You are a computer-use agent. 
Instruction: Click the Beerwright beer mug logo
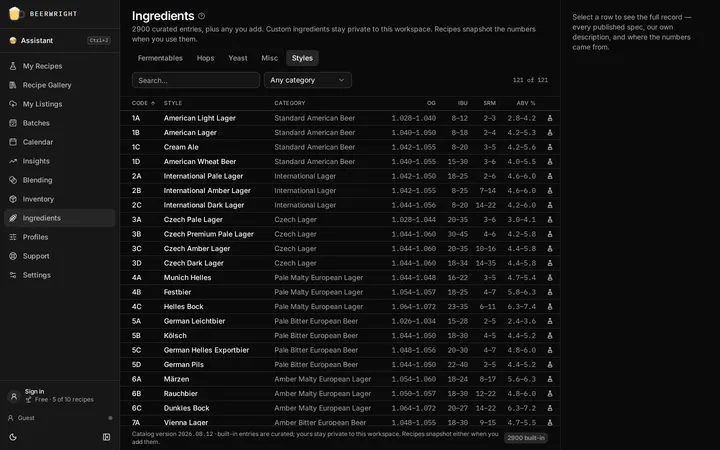(15, 13)
